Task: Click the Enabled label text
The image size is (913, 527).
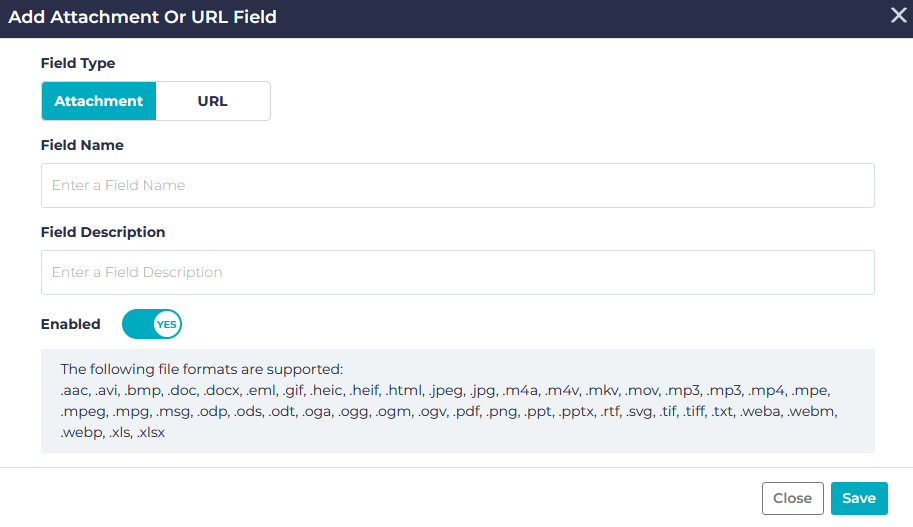Action: click(70, 324)
